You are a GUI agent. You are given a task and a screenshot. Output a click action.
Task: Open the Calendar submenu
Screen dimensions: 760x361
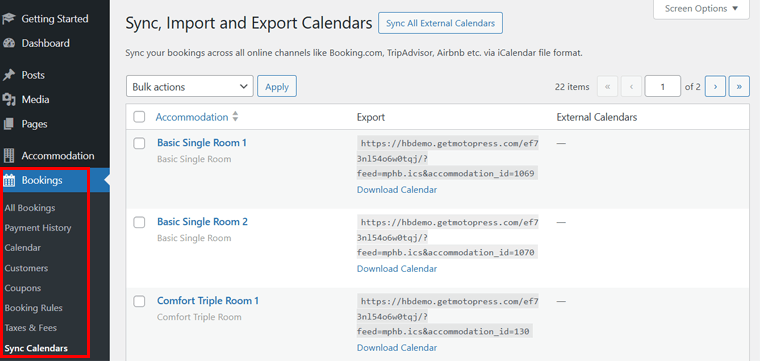pos(23,248)
